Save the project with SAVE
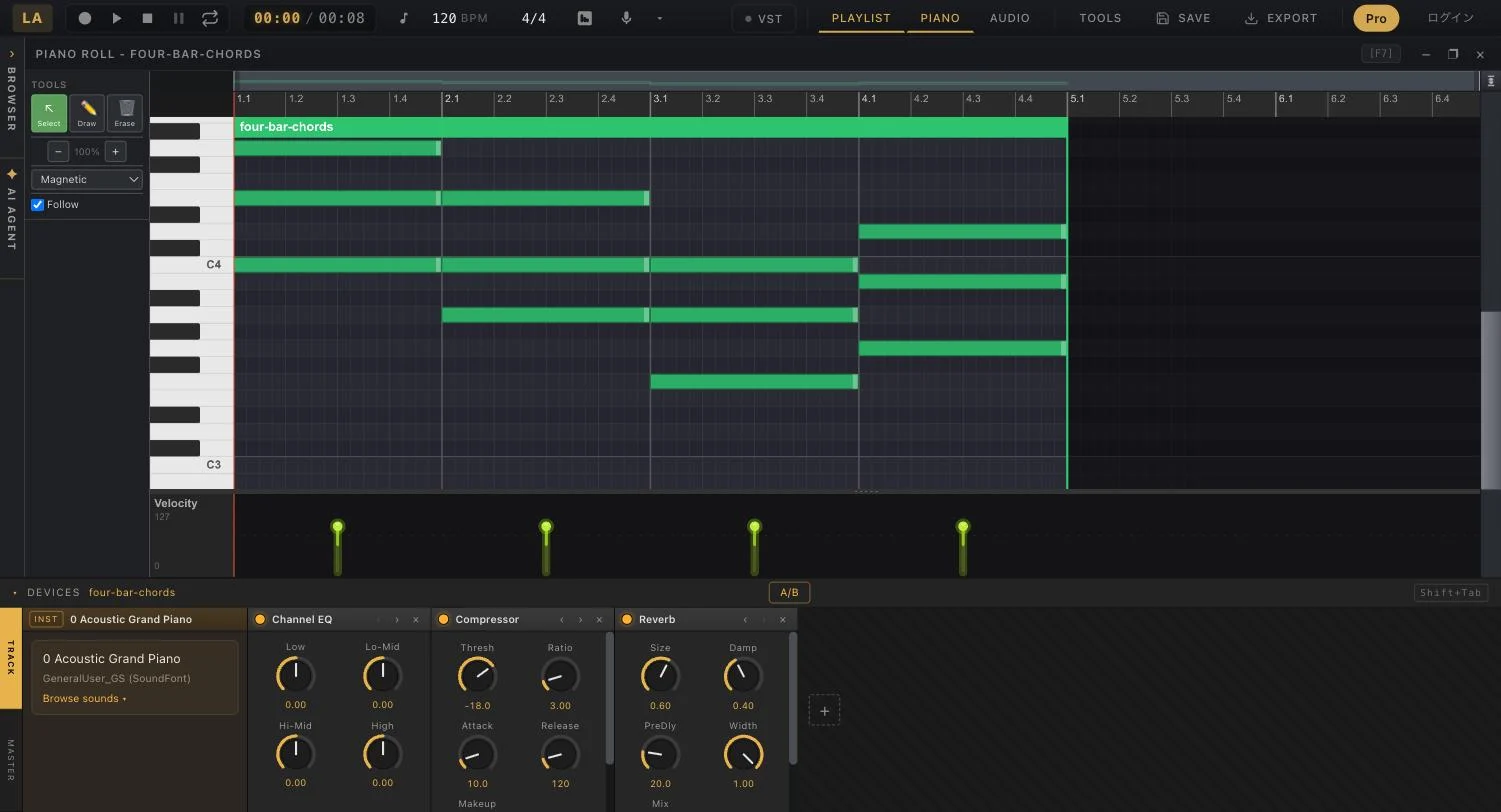The width and height of the screenshot is (1501, 812). tap(1183, 18)
